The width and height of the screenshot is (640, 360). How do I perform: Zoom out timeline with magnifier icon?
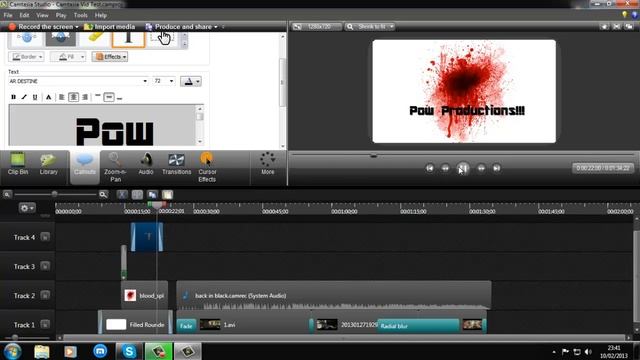(7, 195)
